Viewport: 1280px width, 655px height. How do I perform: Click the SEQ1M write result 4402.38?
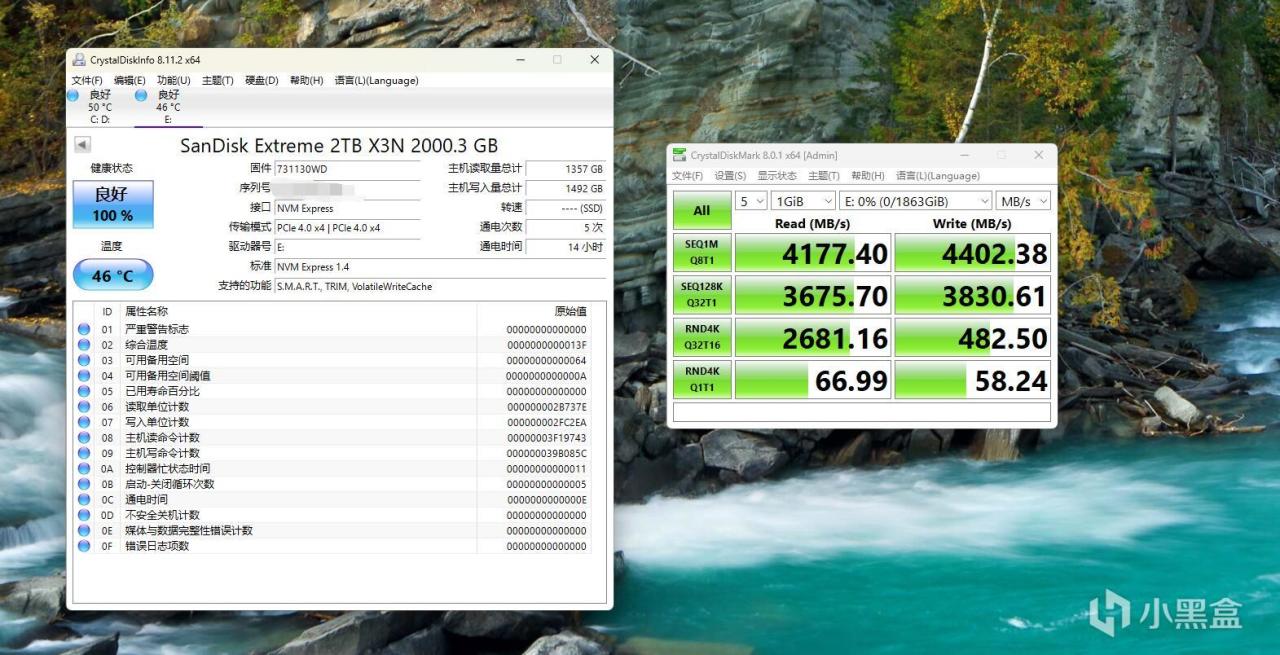(x=973, y=253)
